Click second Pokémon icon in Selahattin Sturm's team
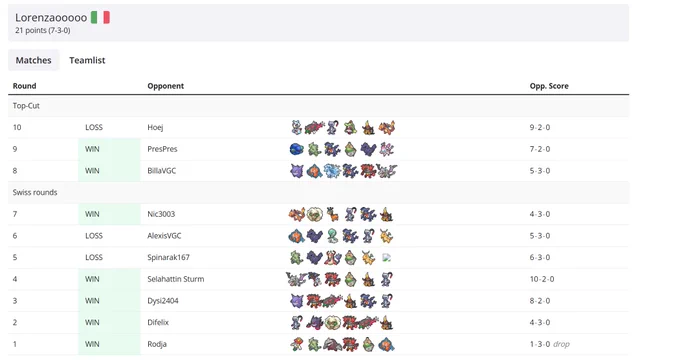Screen dimensions: 680x361 point(315,279)
